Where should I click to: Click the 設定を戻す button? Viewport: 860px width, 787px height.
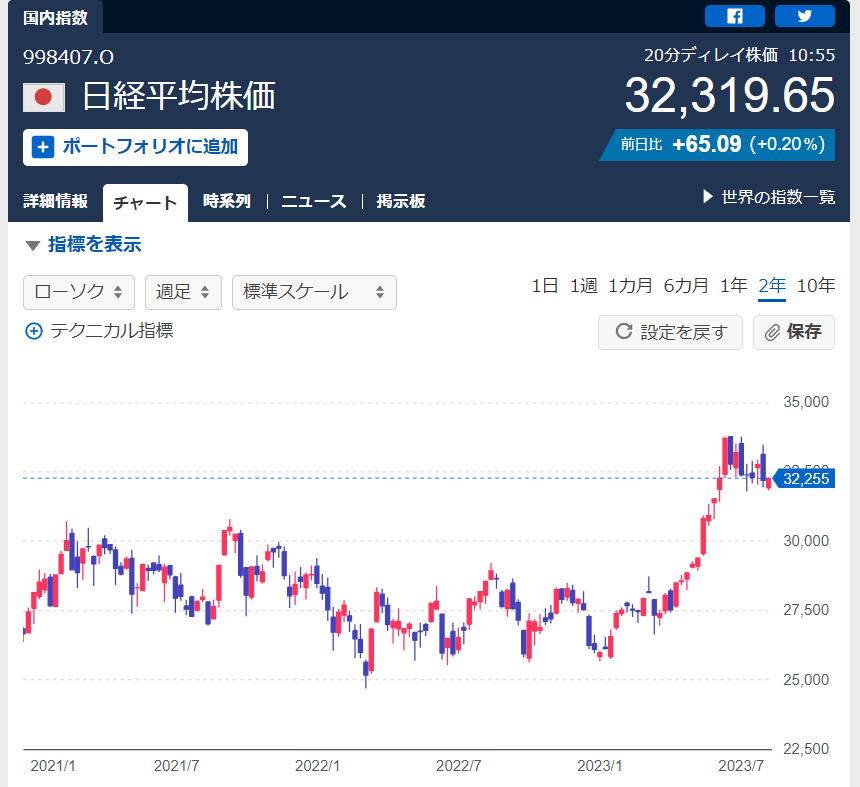tap(670, 332)
